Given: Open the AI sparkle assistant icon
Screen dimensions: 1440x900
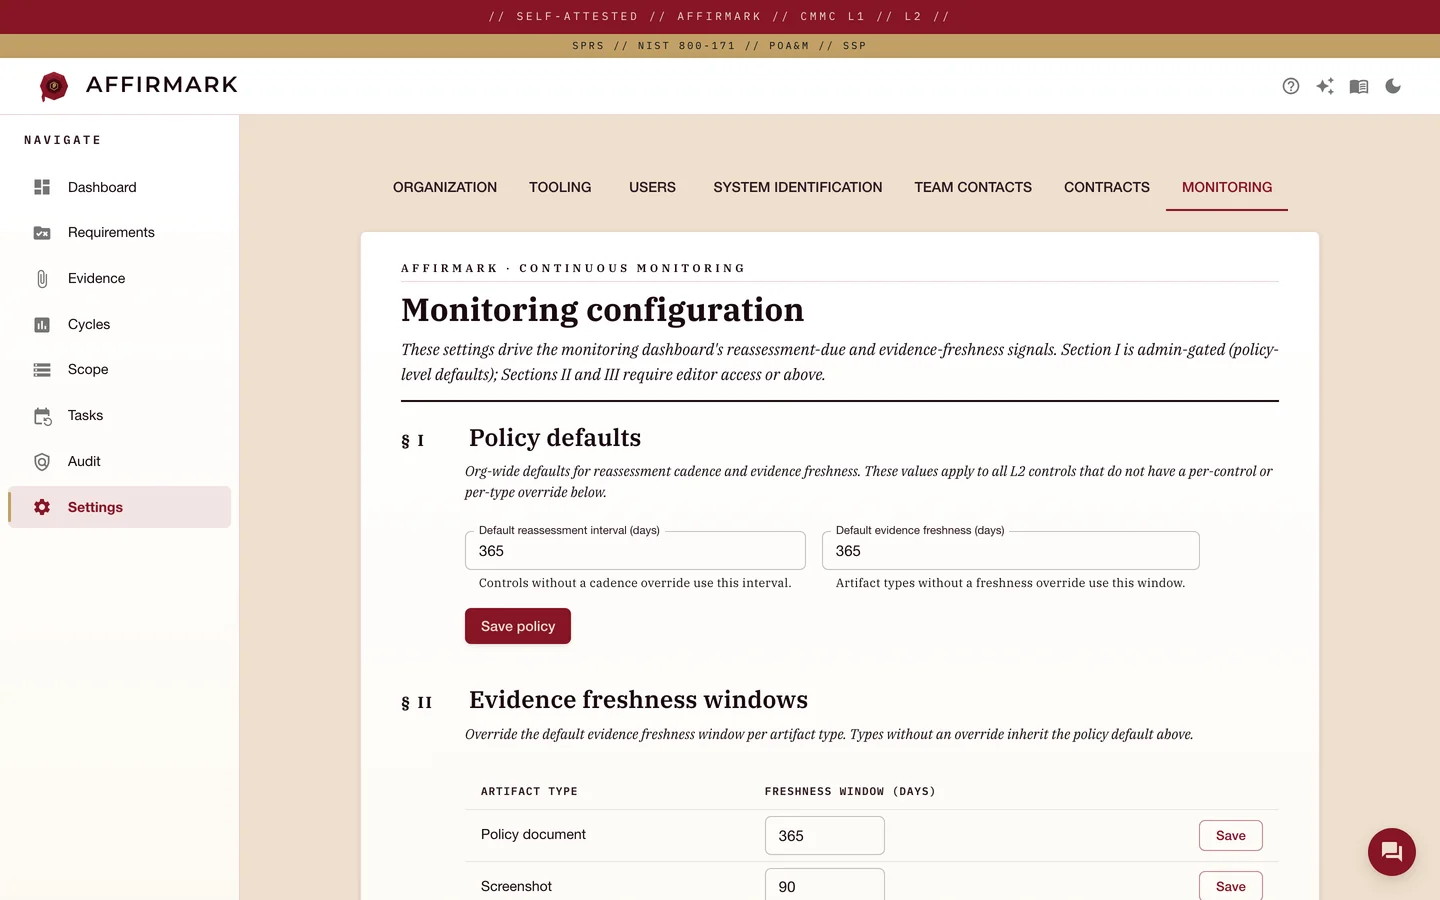Looking at the screenshot, I should click(x=1325, y=86).
